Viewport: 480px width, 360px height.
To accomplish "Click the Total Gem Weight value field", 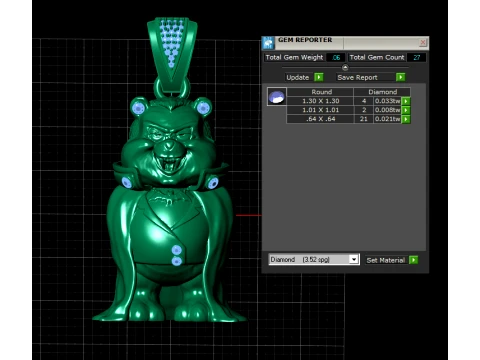I will click(x=335, y=57).
